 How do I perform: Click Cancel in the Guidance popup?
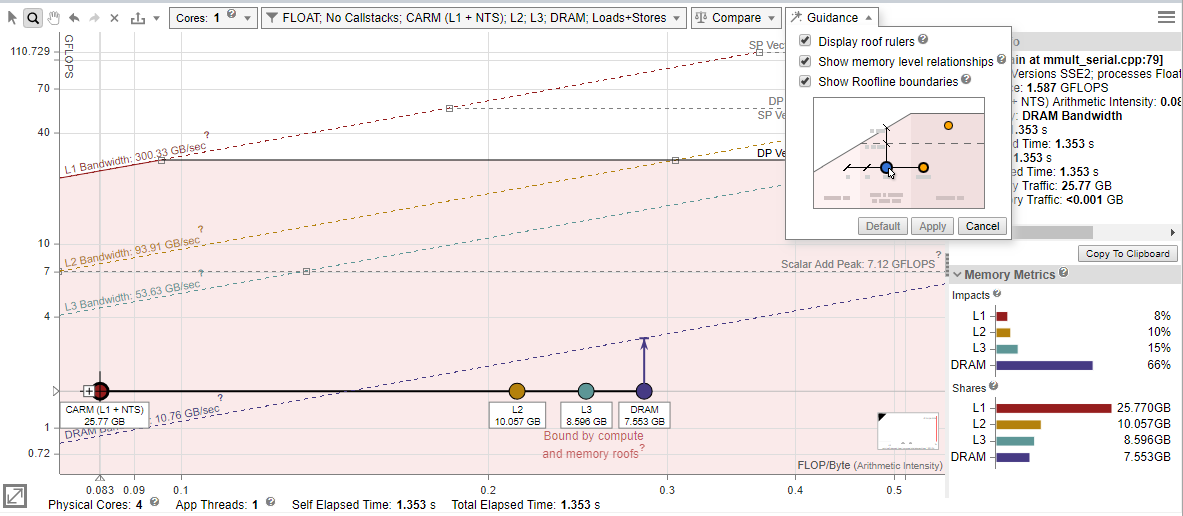point(982,226)
